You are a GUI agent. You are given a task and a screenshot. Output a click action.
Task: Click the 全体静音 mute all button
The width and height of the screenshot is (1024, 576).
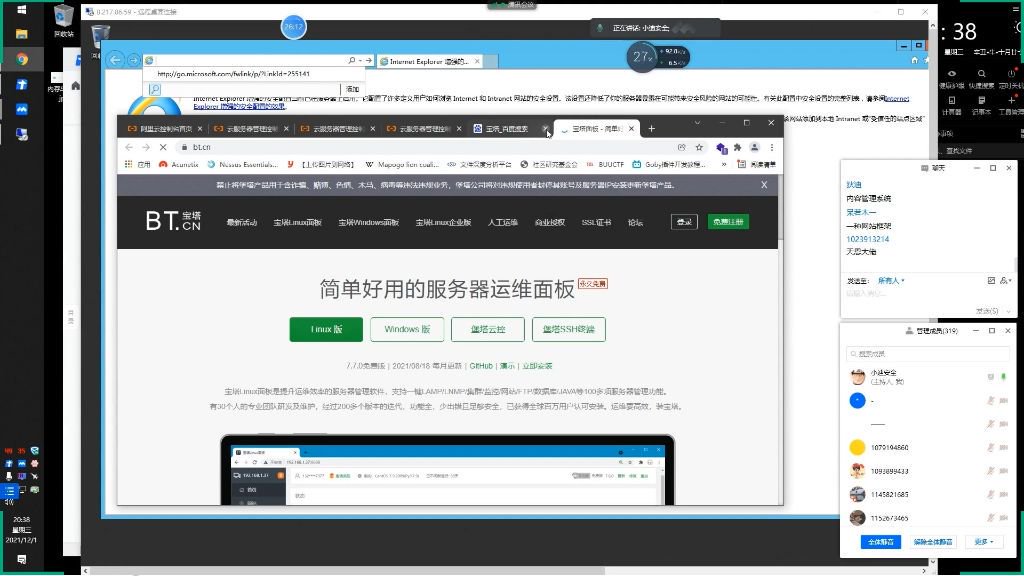click(880, 542)
